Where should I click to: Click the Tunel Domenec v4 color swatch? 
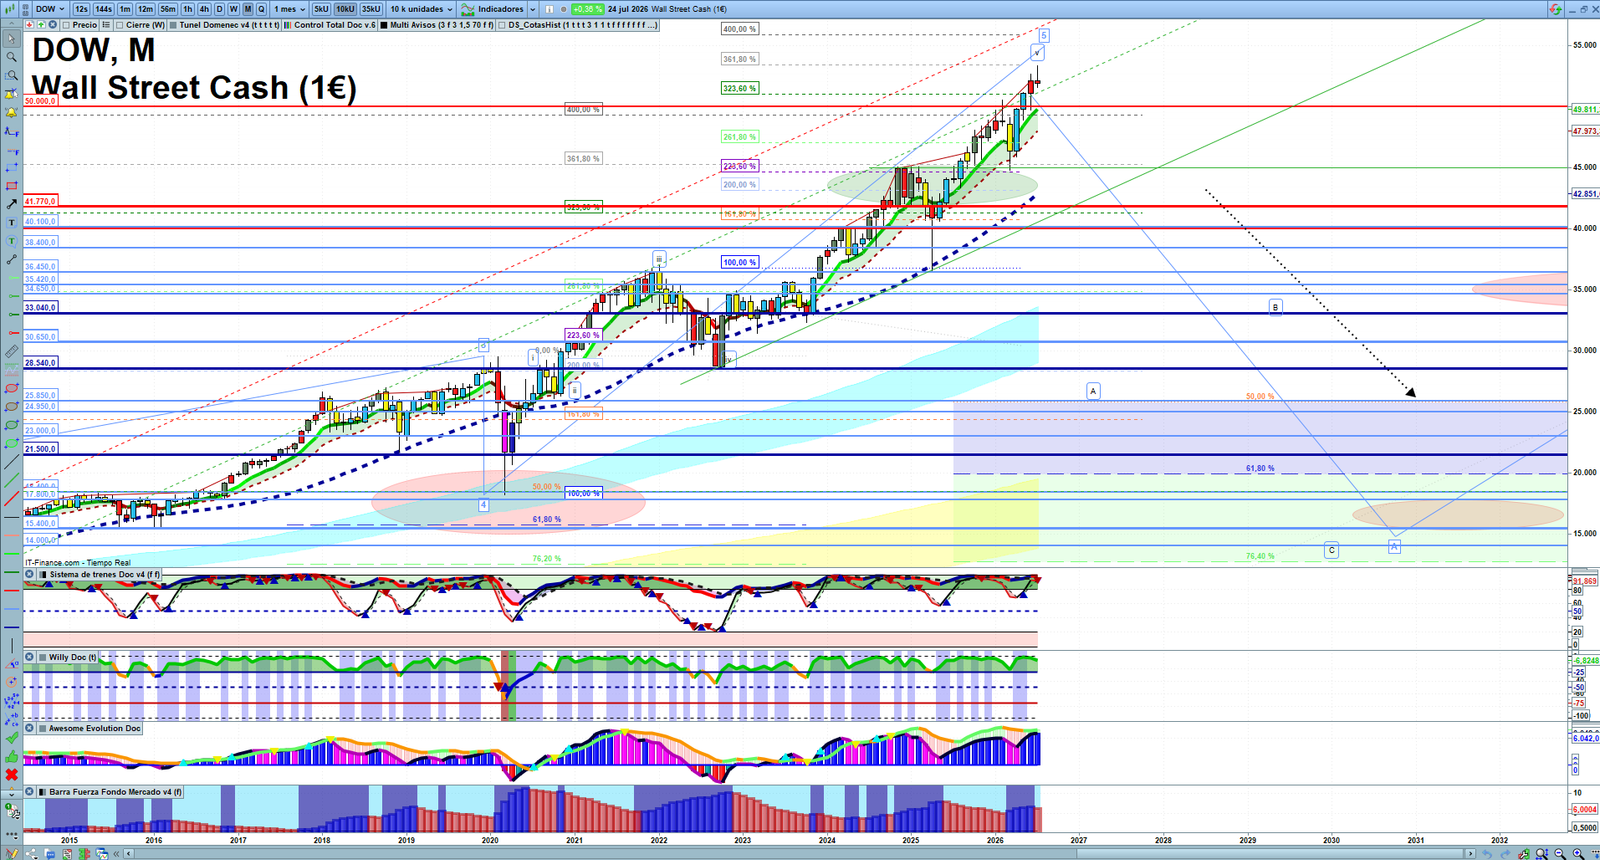pos(173,25)
